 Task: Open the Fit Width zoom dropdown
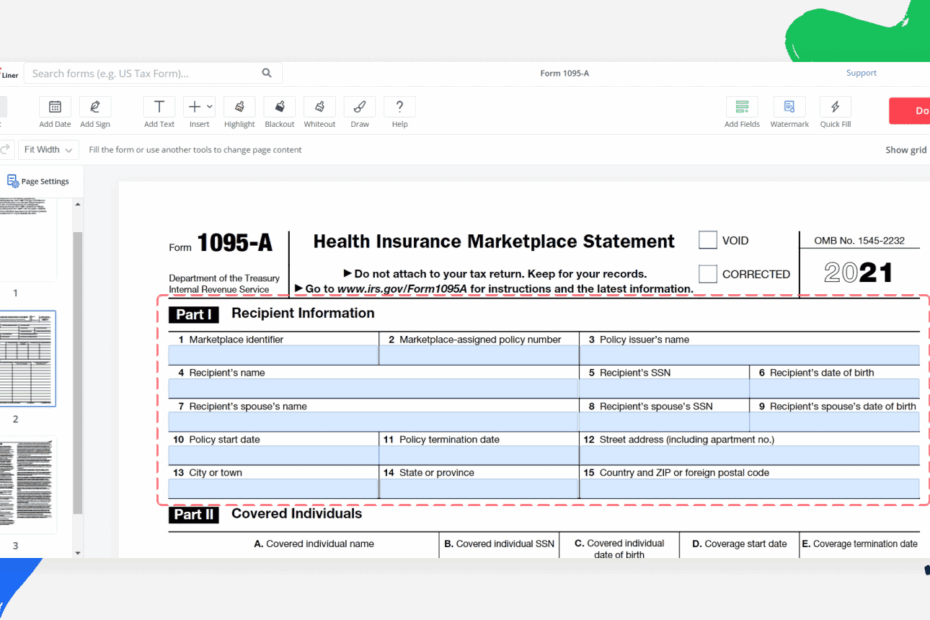click(x=47, y=149)
